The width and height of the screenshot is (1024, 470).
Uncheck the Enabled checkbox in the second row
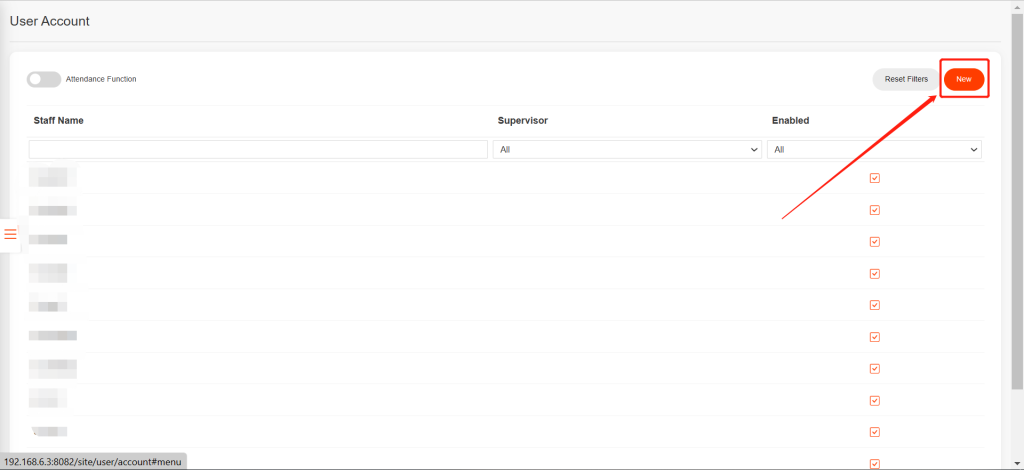coord(875,210)
